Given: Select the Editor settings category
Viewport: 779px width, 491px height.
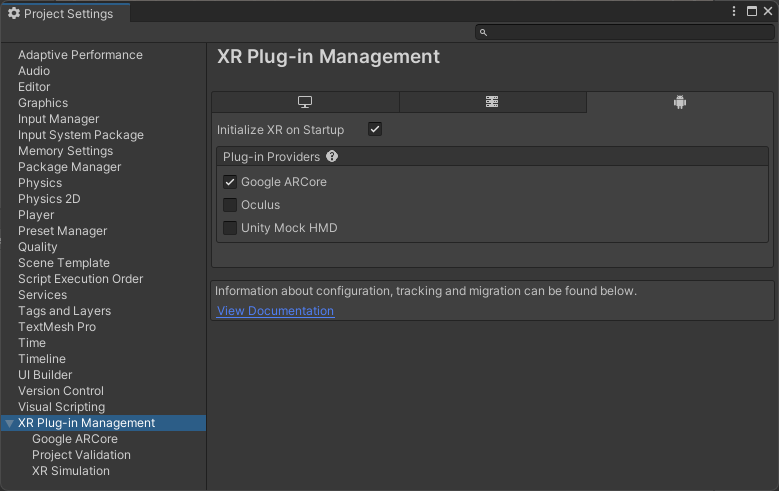Looking at the screenshot, I should (34, 86).
